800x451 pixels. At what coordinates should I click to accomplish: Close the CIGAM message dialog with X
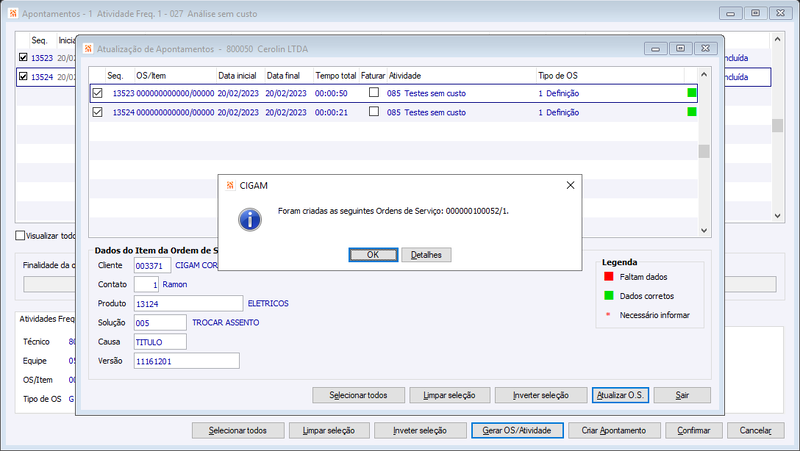click(570, 185)
